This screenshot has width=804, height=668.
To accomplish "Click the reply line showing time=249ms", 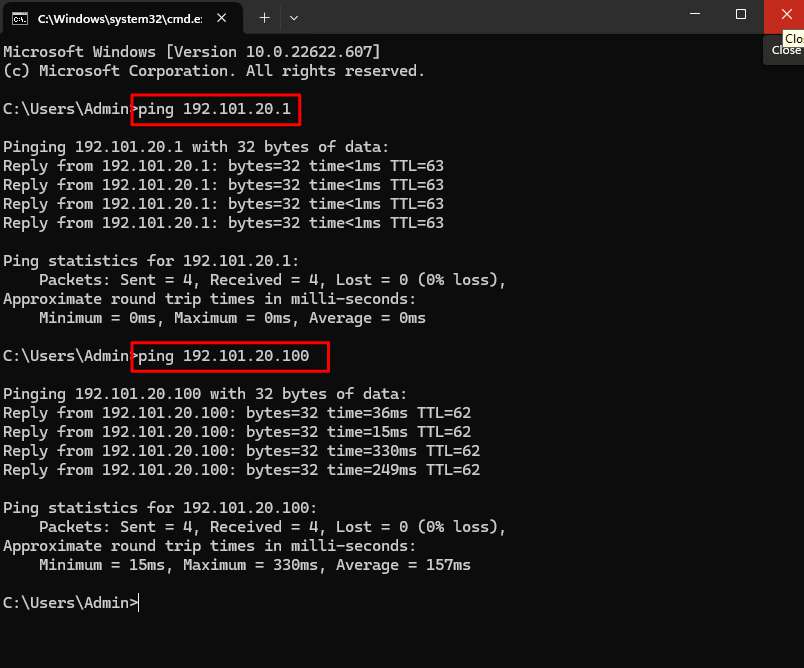I will [241, 470].
